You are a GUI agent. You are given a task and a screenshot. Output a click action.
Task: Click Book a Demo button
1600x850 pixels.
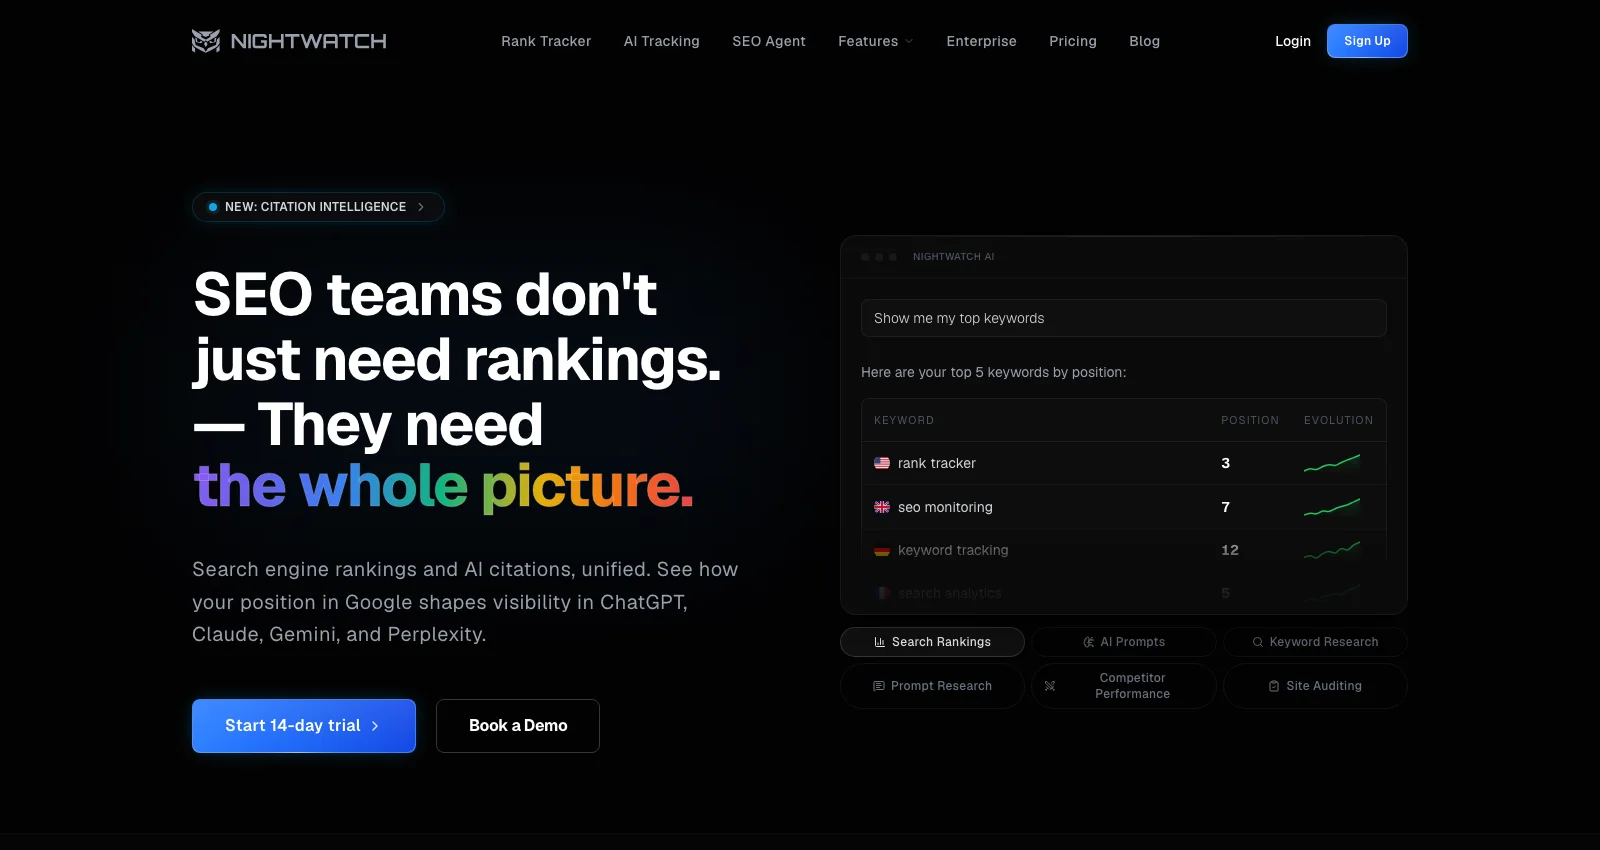coord(518,726)
